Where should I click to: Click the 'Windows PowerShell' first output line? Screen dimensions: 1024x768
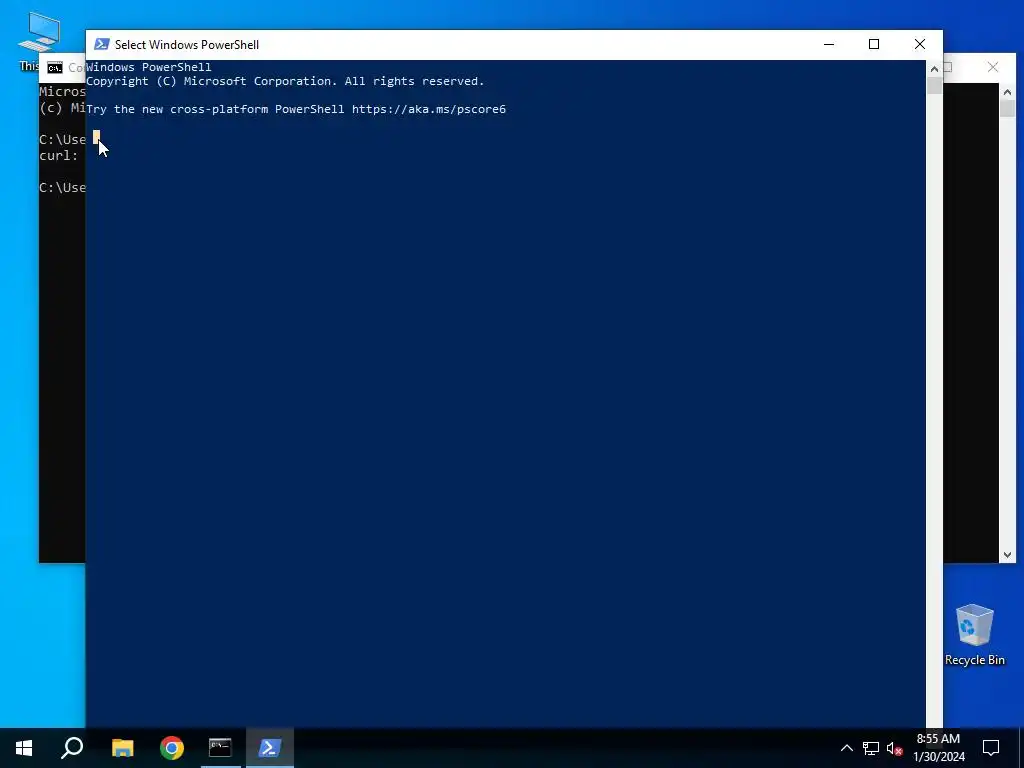coord(149,67)
